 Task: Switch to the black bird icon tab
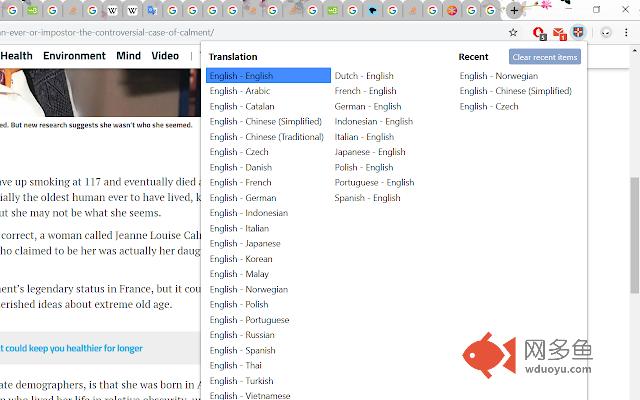click(372, 11)
